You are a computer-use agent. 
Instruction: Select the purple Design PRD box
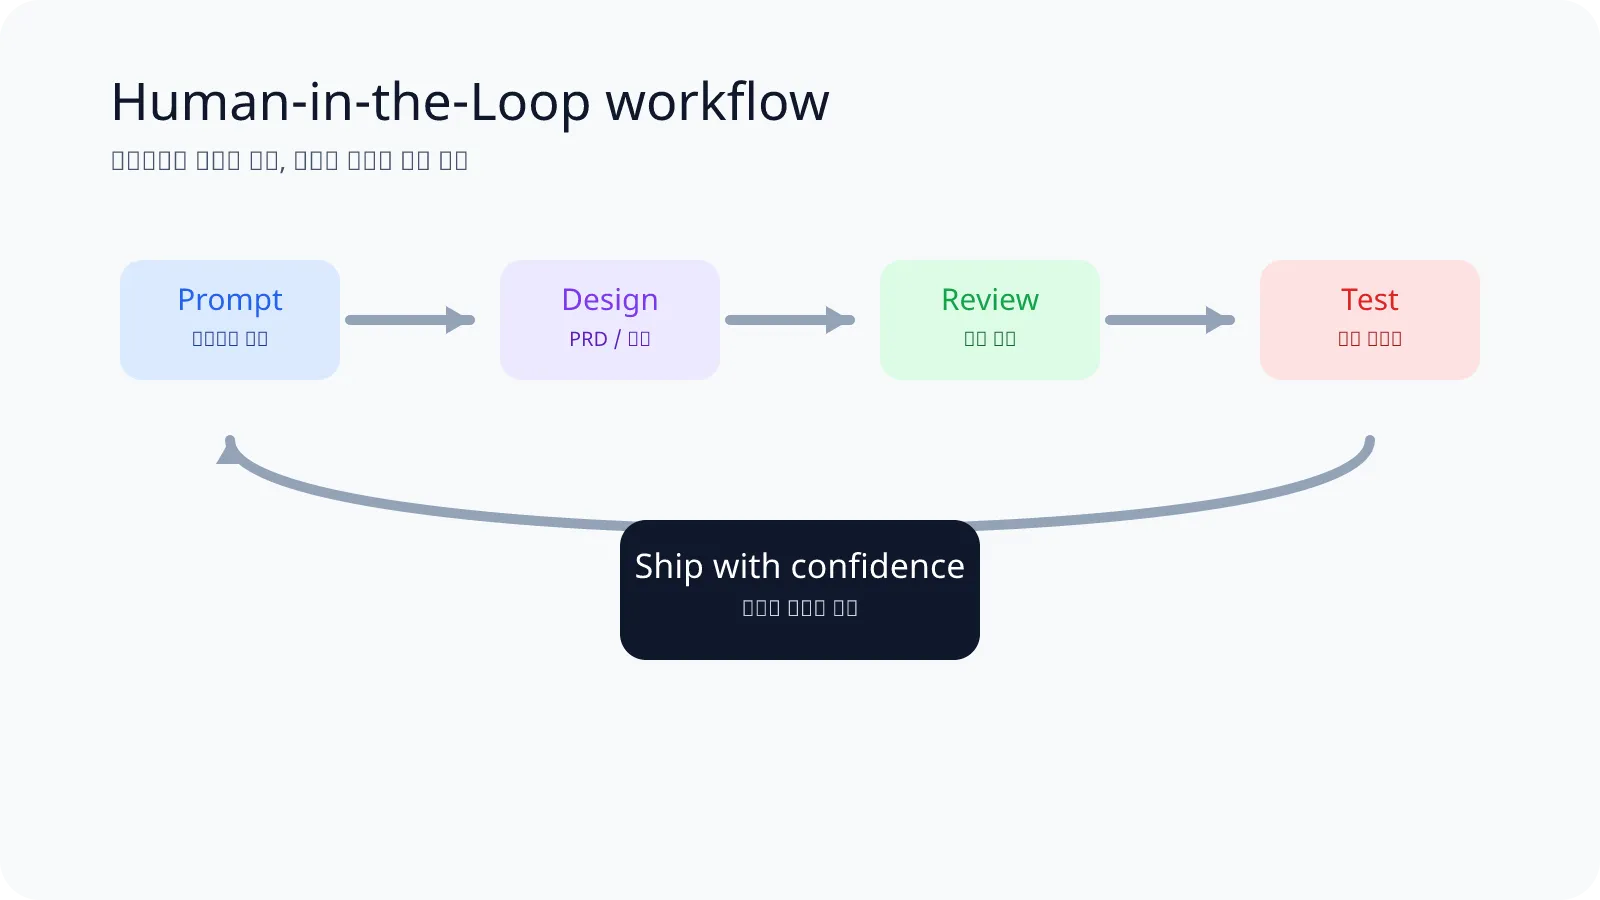coord(610,320)
